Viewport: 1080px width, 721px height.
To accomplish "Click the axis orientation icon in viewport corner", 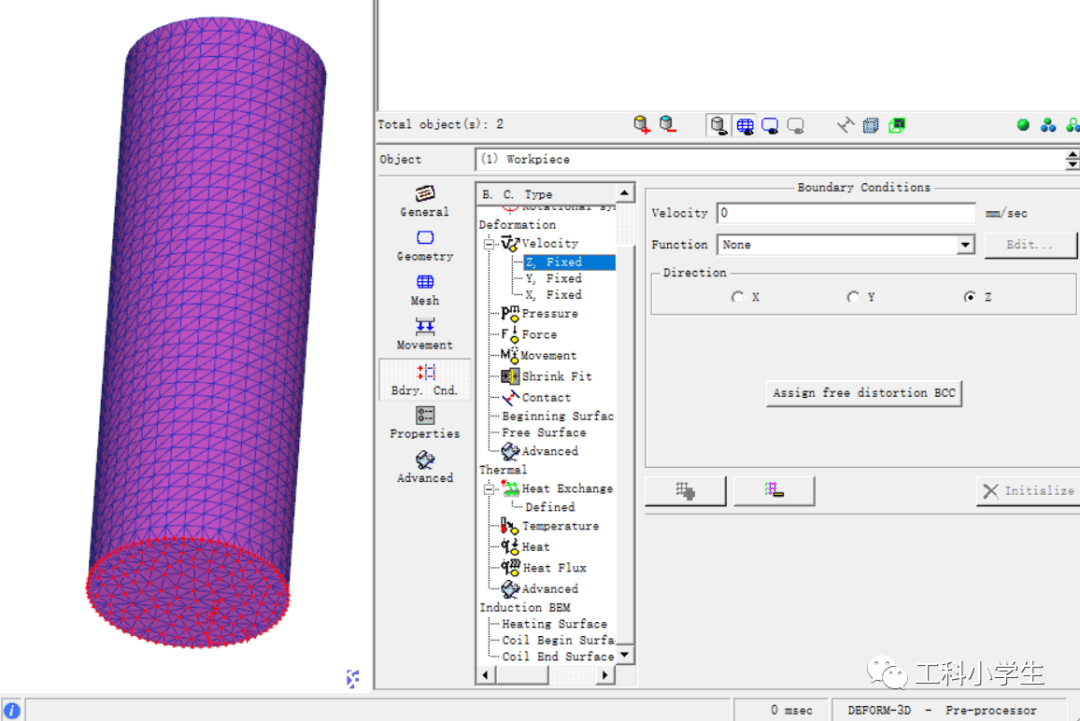I will (353, 678).
